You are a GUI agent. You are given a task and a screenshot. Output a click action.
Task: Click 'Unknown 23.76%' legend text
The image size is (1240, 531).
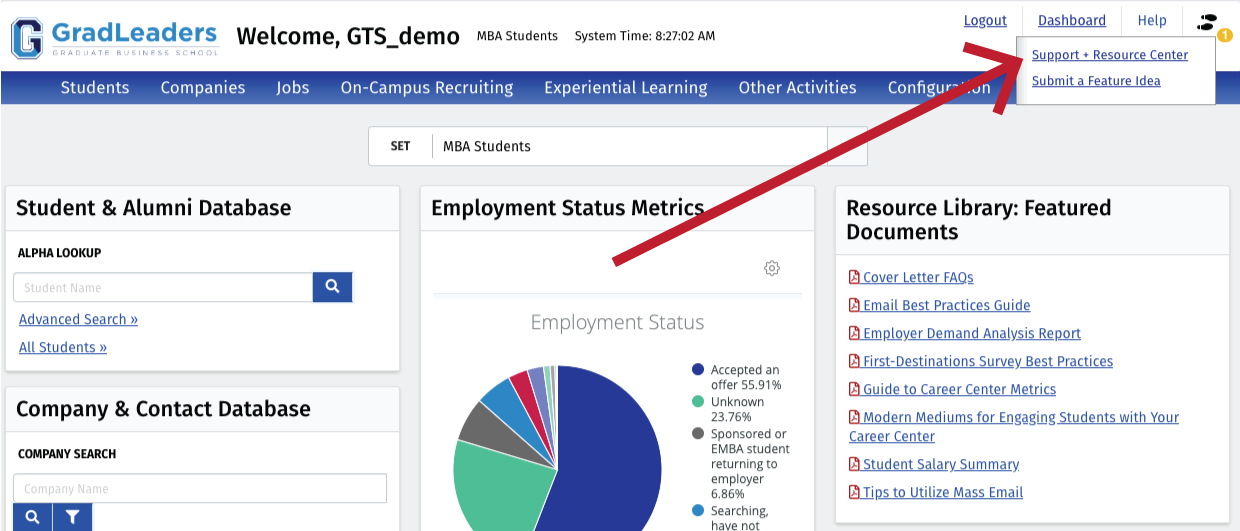click(x=738, y=409)
